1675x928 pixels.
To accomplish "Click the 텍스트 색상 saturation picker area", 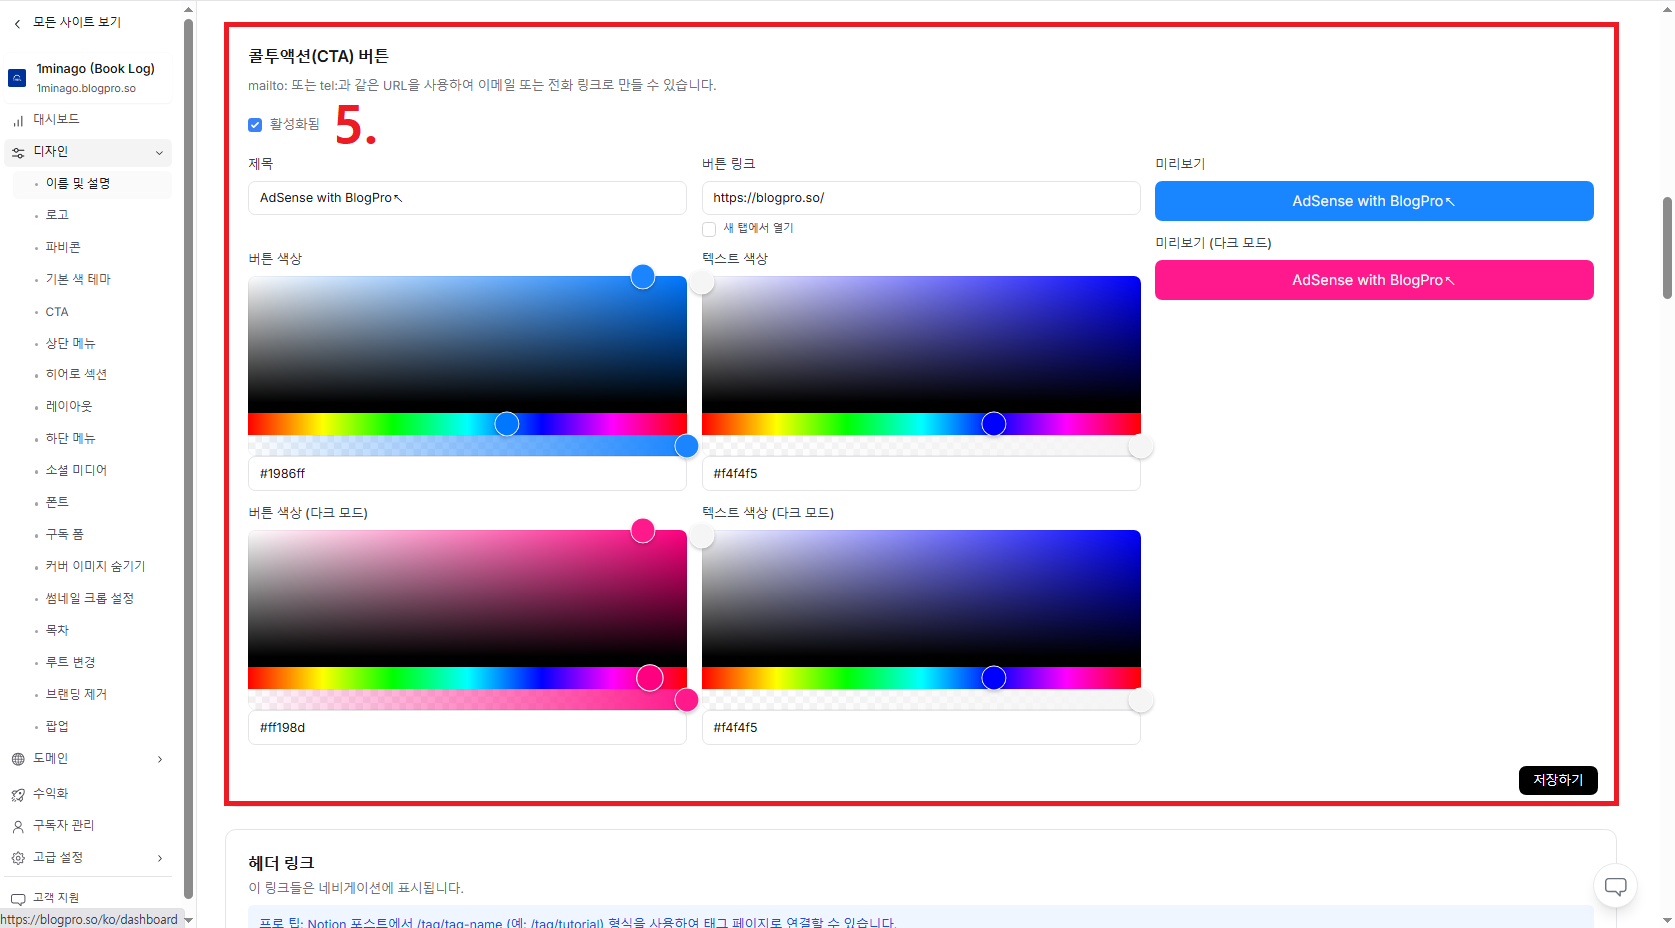I will point(921,344).
